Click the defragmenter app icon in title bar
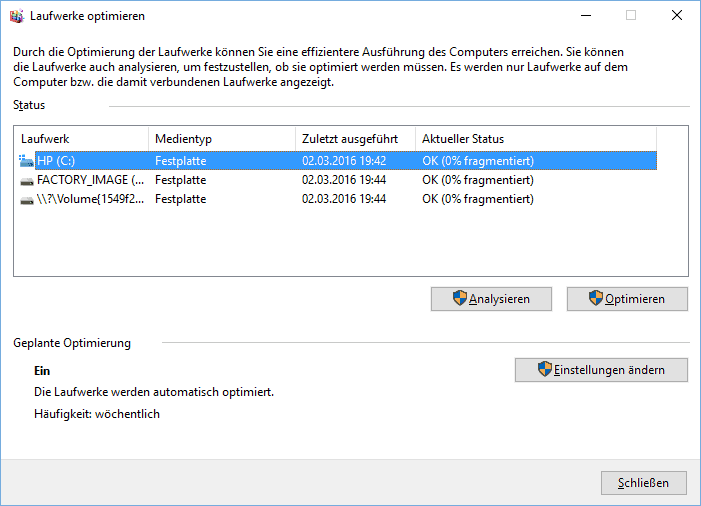 pyautogui.click(x=17, y=16)
